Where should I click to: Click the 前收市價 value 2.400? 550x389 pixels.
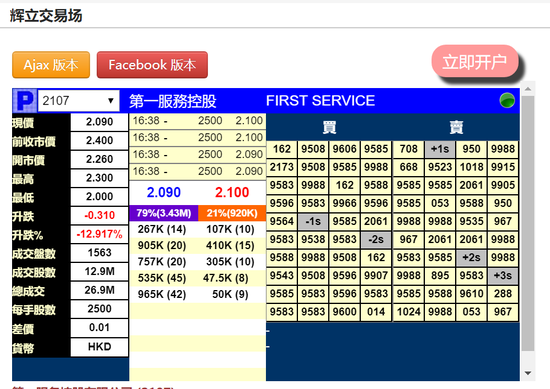[100, 141]
